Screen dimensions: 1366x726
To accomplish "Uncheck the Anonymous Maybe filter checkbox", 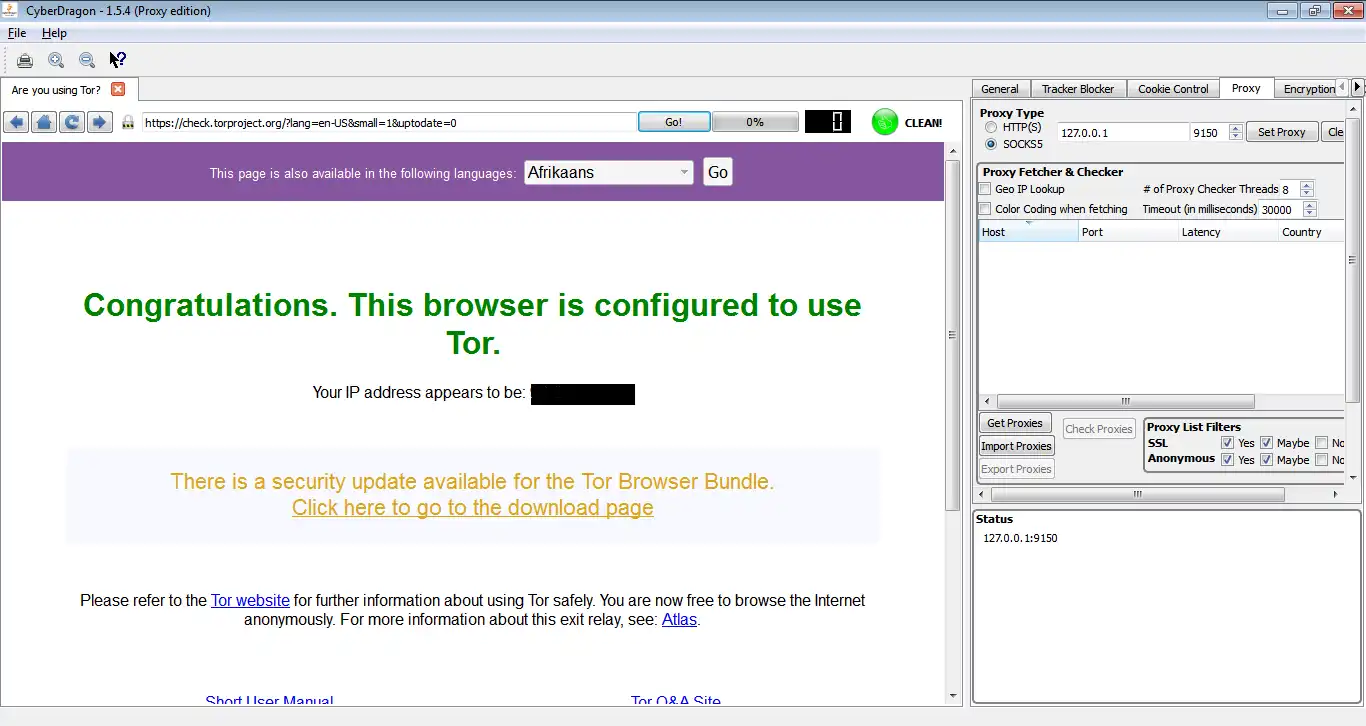I will (1266, 460).
